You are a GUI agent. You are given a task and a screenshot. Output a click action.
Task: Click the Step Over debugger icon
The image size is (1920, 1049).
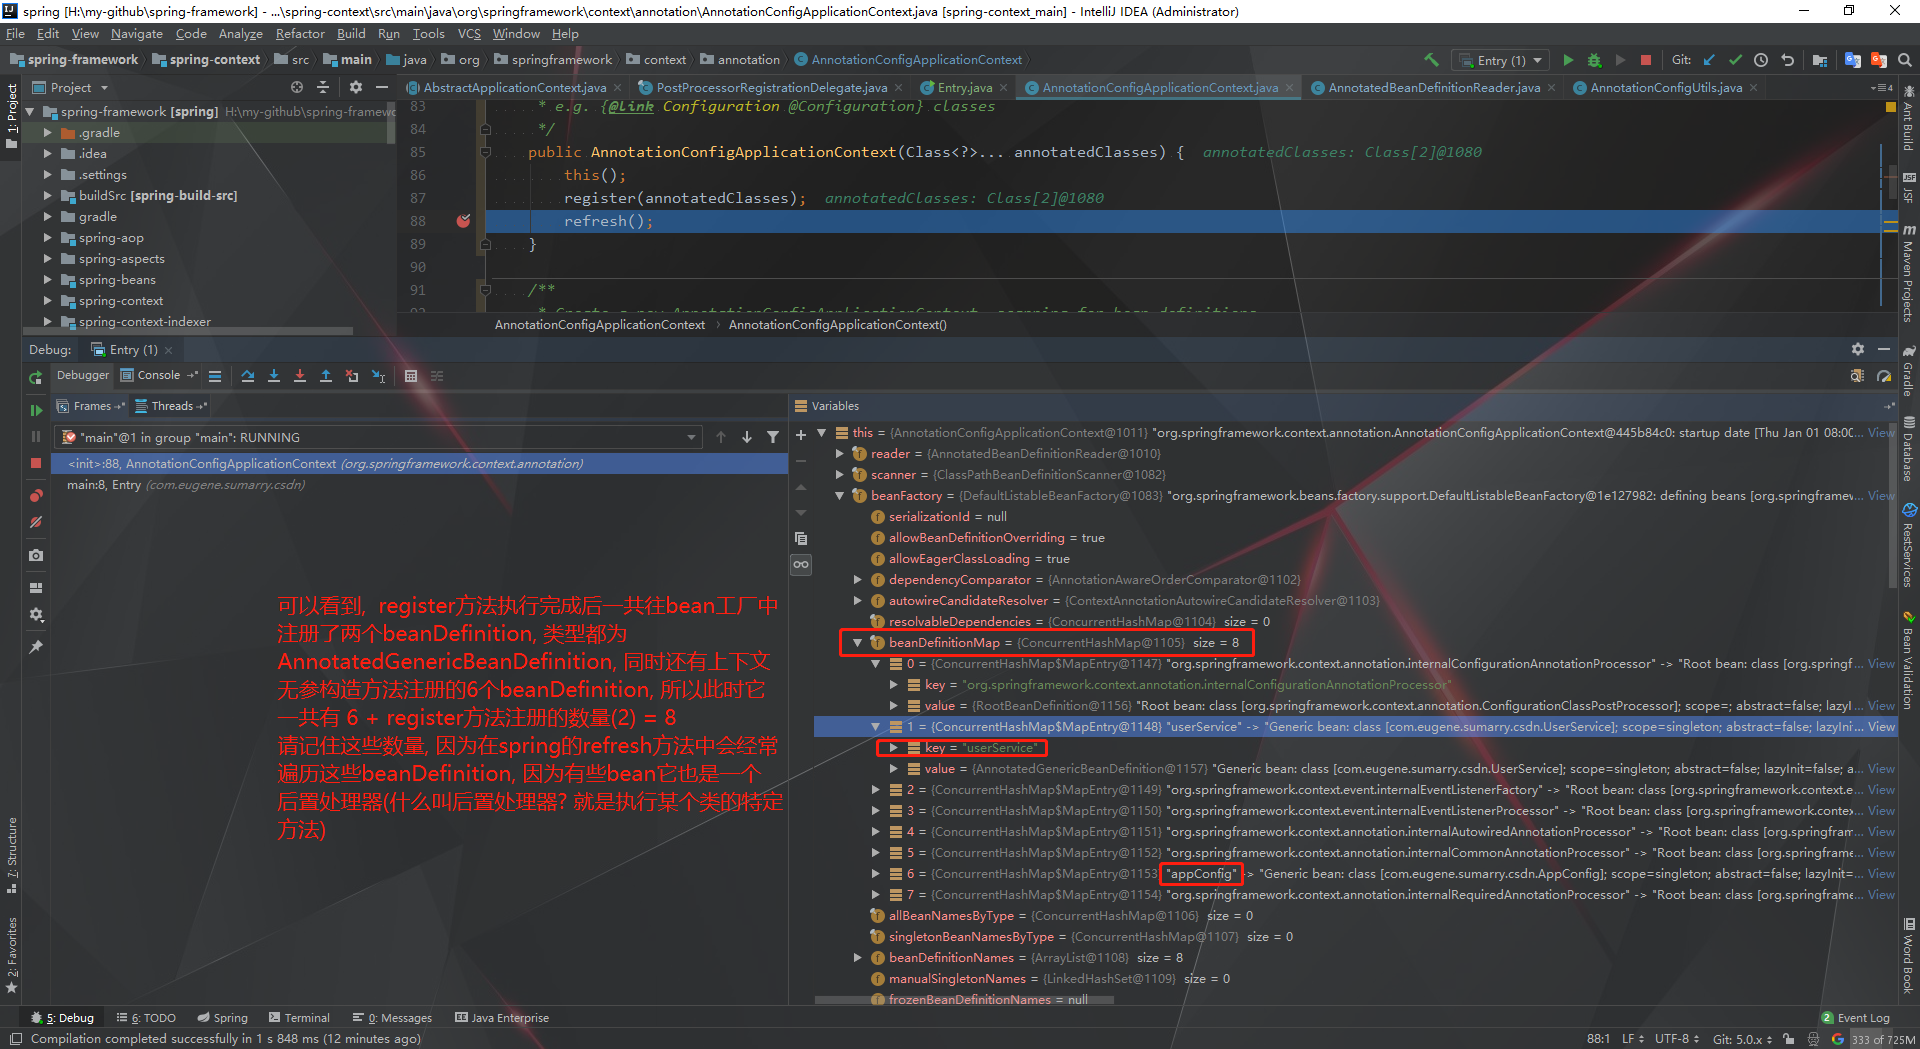click(248, 376)
